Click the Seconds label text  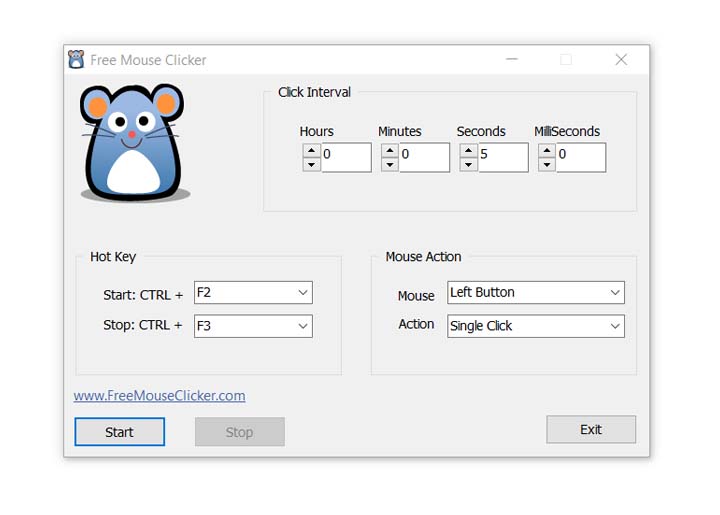[481, 132]
